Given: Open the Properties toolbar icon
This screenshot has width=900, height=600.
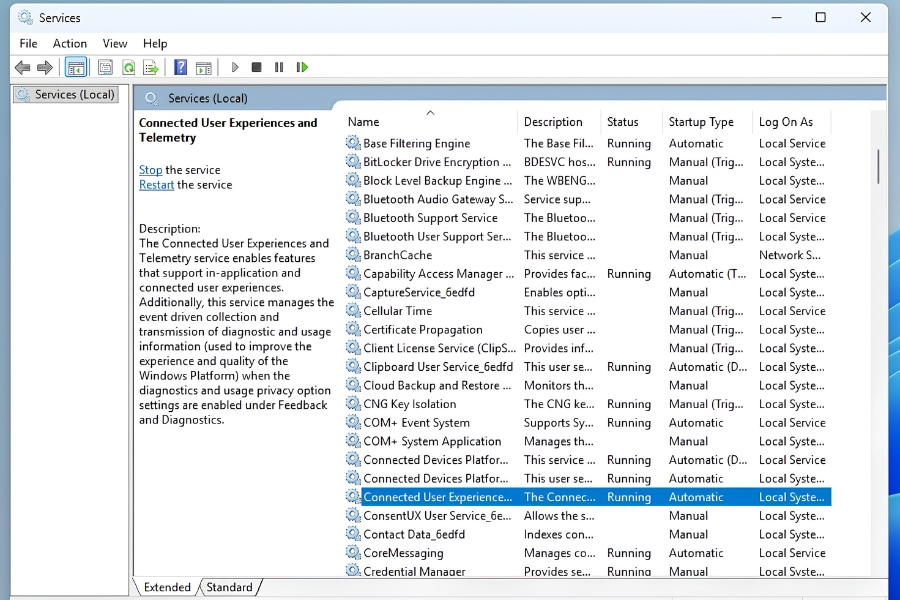Looking at the screenshot, I should click(105, 68).
